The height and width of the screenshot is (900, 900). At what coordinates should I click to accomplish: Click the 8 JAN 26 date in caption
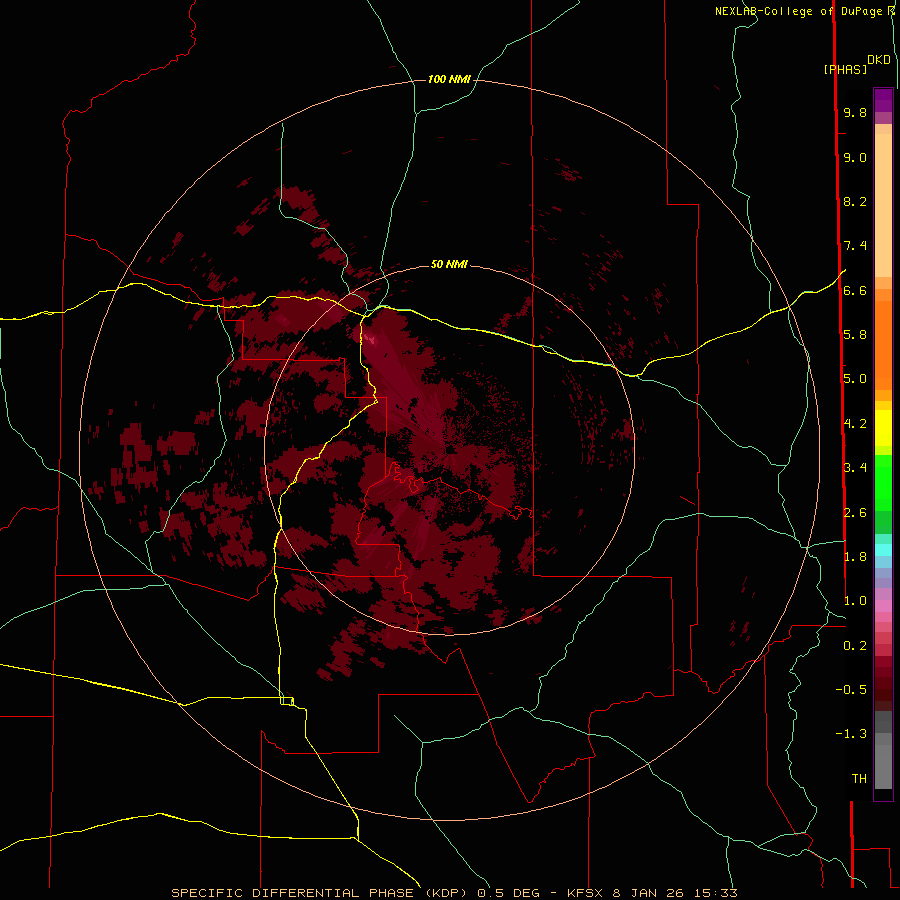click(x=650, y=893)
